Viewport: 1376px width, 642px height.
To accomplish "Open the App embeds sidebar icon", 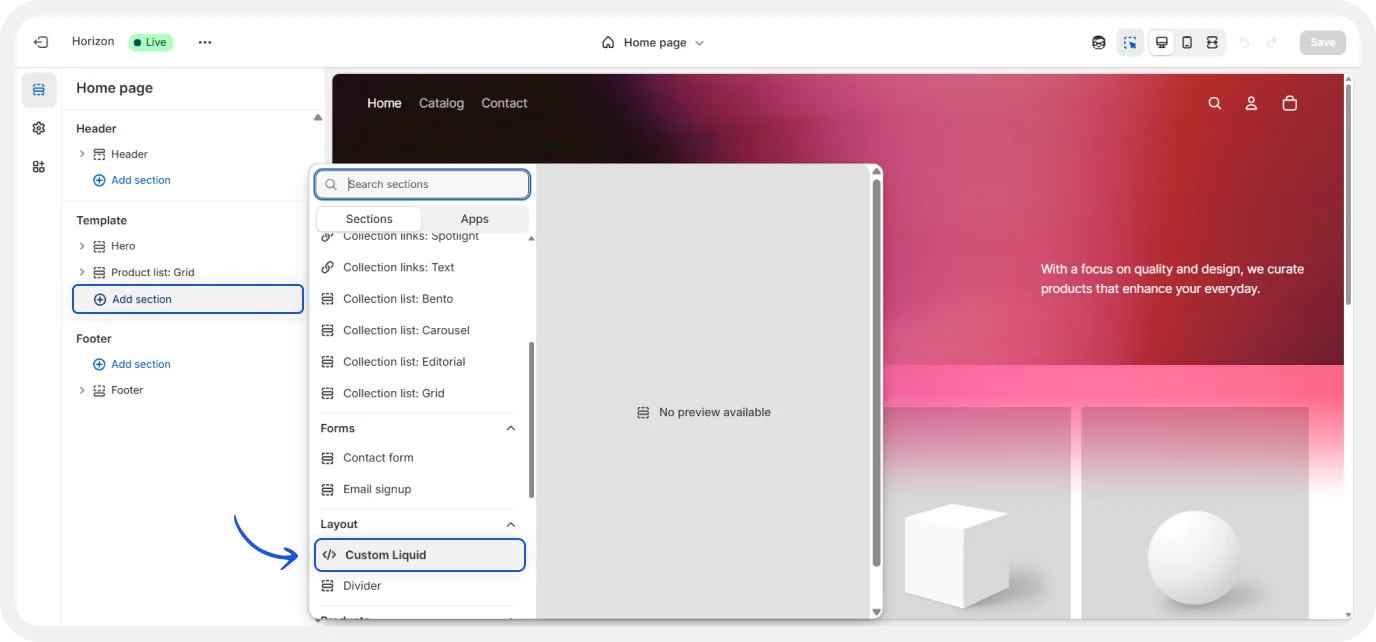I will [x=39, y=167].
